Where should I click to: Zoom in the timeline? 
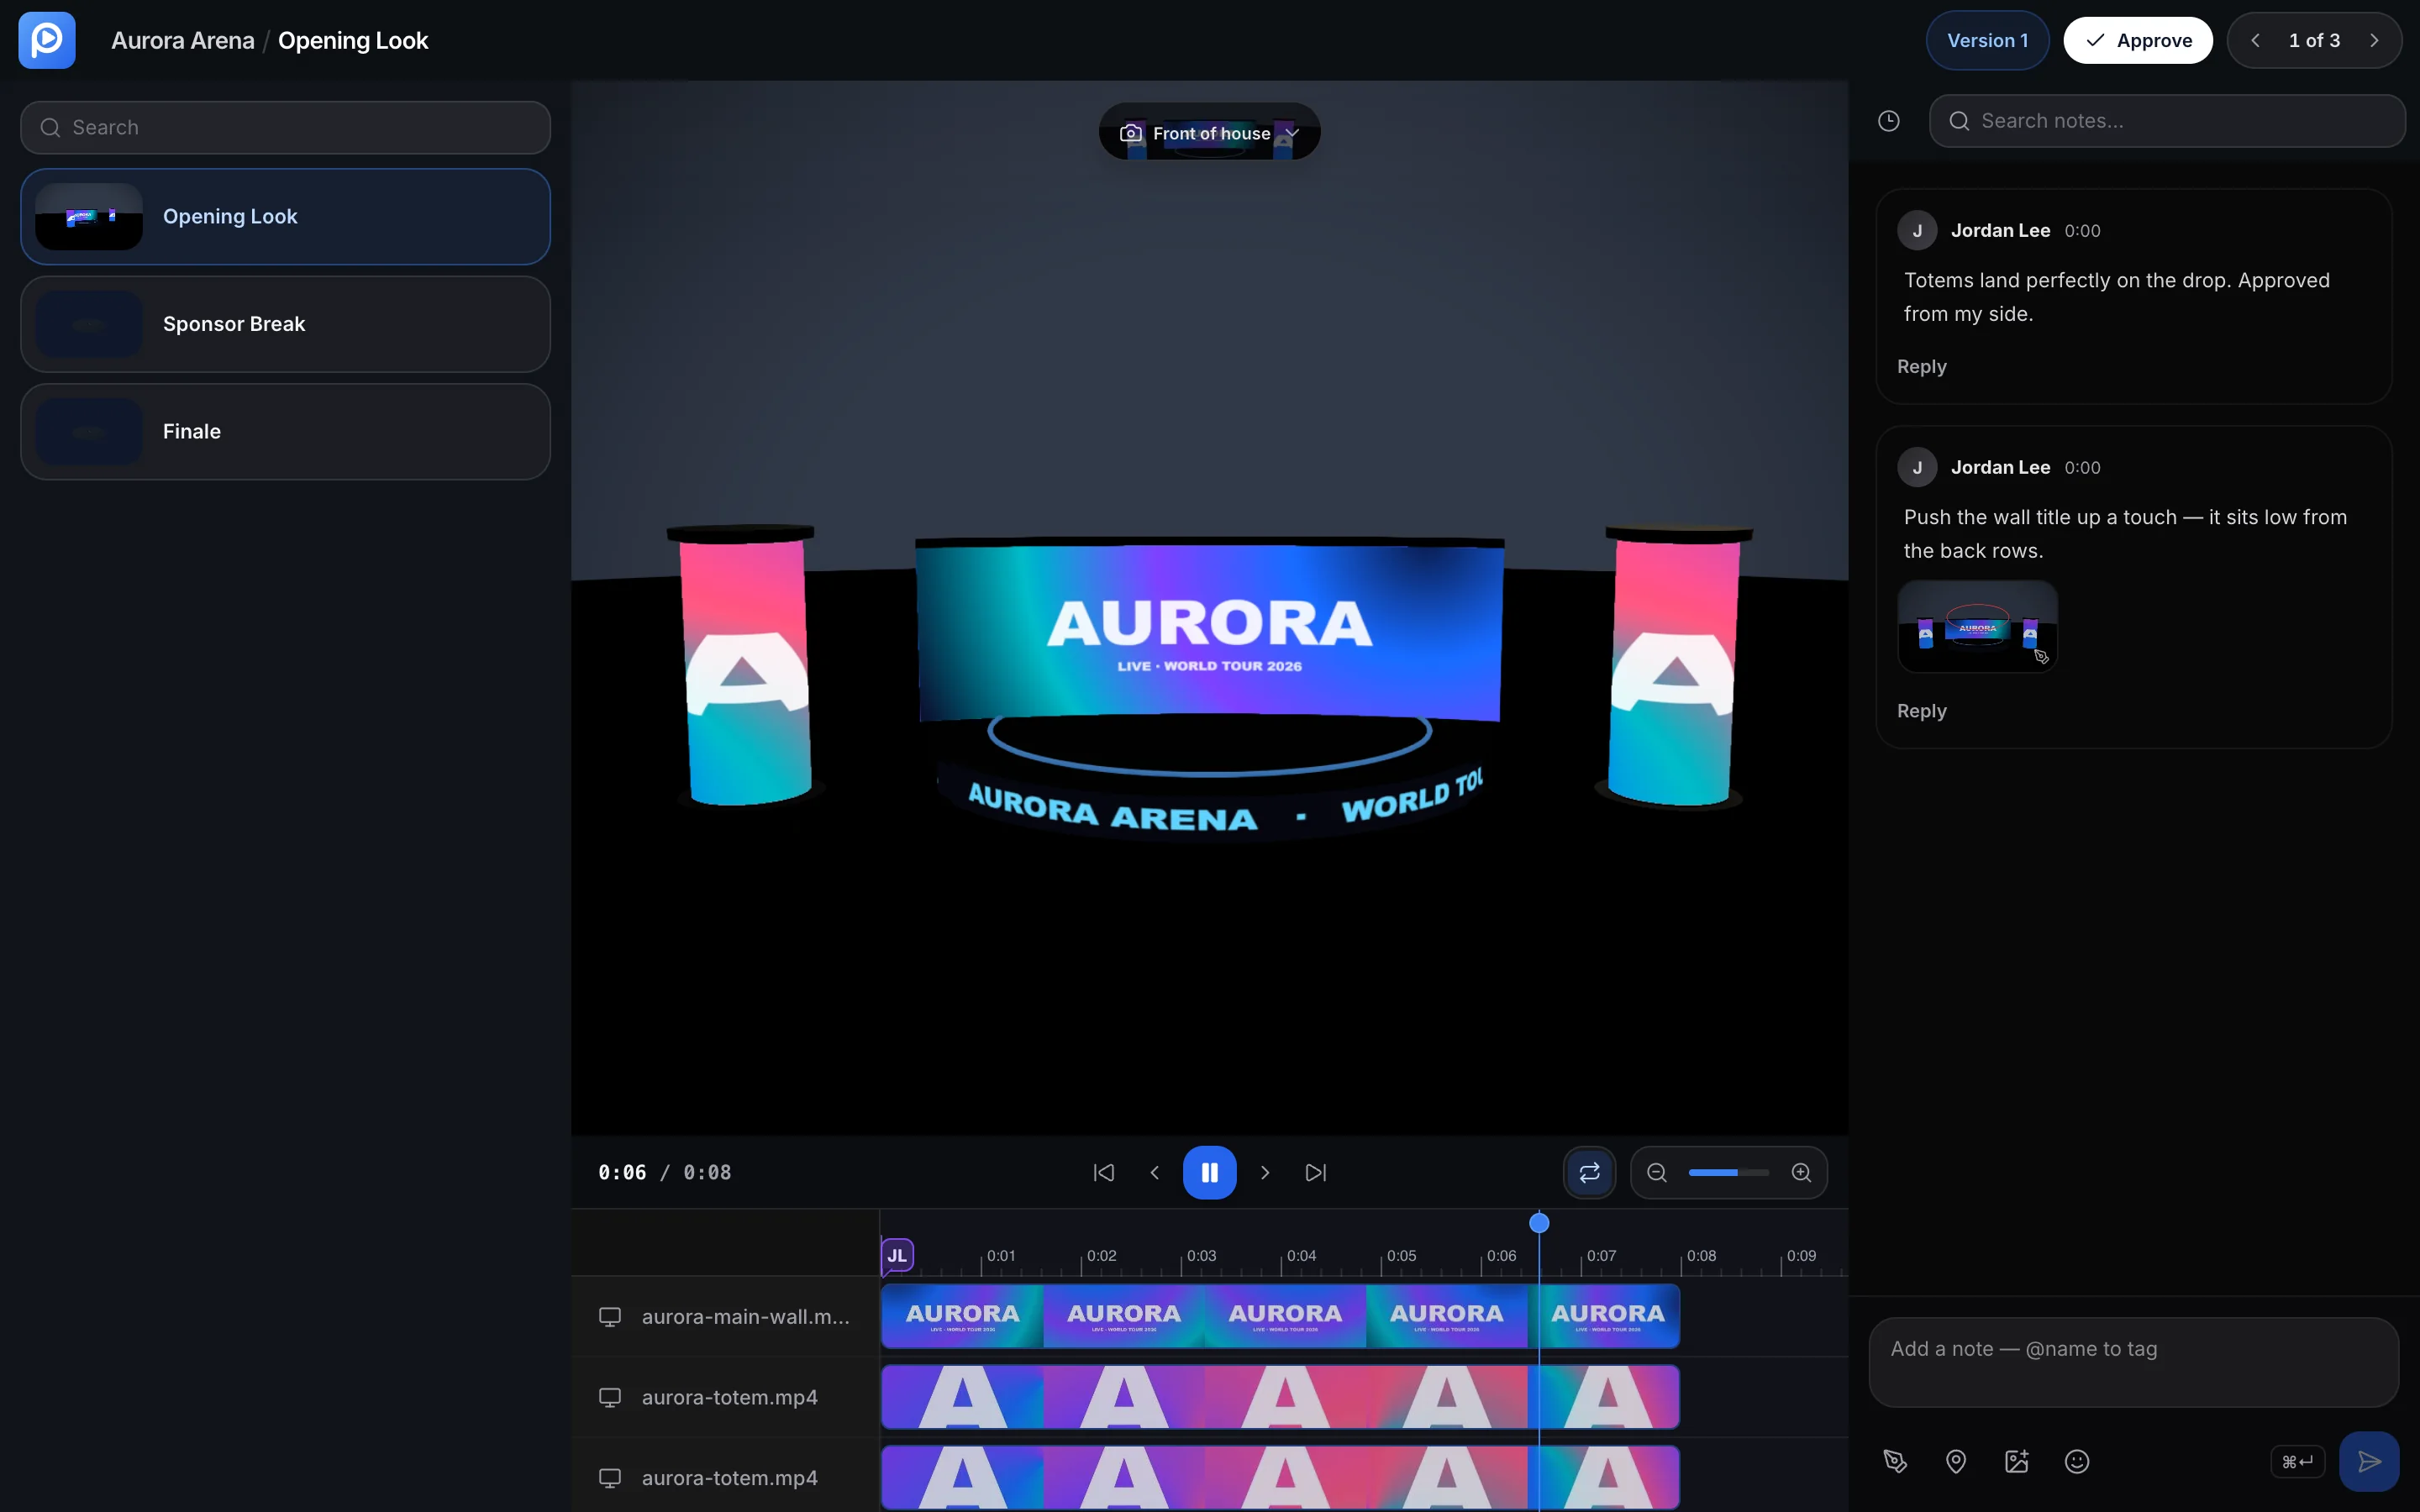coord(1801,1172)
